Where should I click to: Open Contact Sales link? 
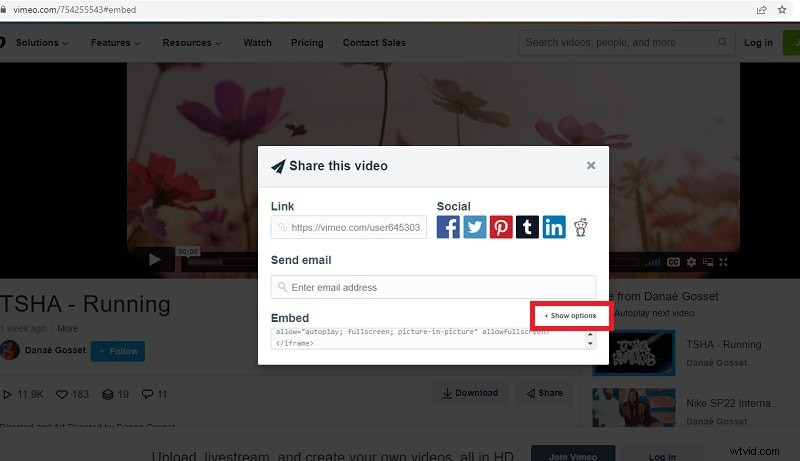click(x=374, y=43)
